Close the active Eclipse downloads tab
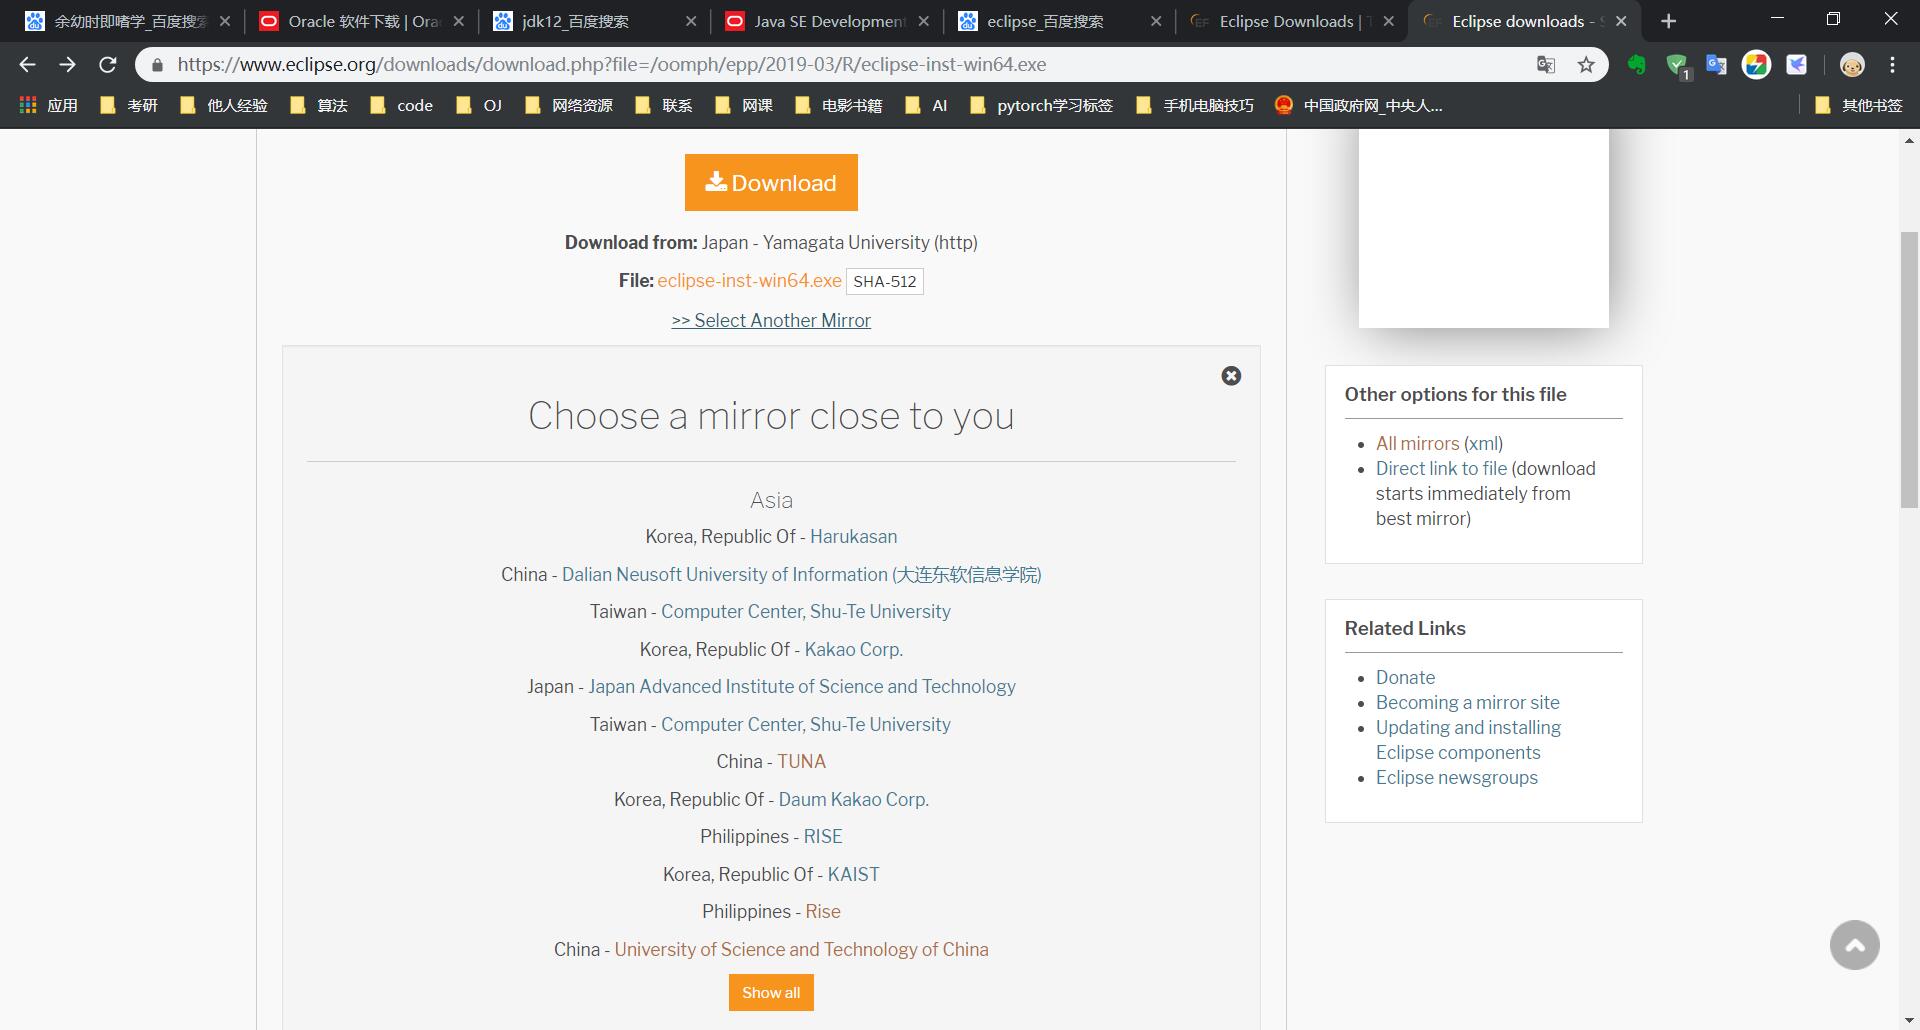The image size is (1920, 1030). coord(1621,21)
